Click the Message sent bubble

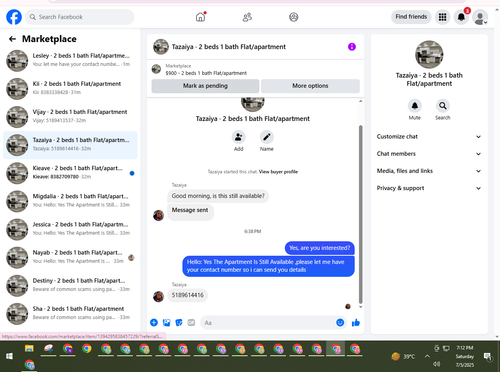click(x=190, y=211)
